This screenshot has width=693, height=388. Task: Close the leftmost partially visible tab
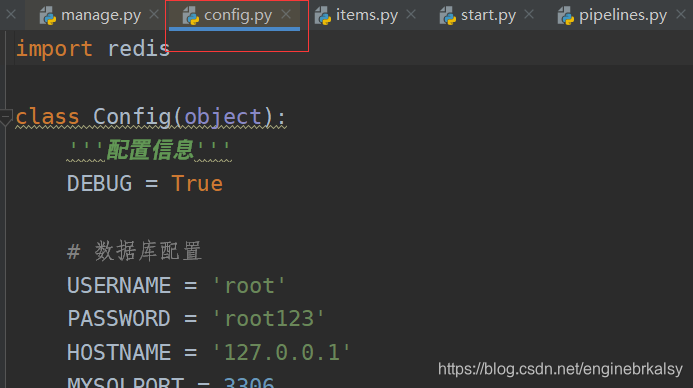[x=11, y=15]
